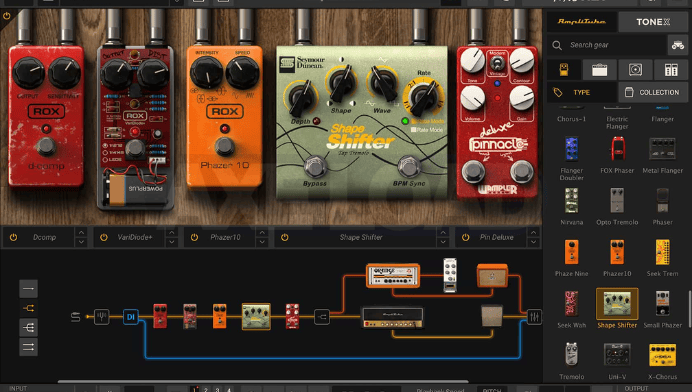Choose triple-lane routing layout

coord(28,347)
